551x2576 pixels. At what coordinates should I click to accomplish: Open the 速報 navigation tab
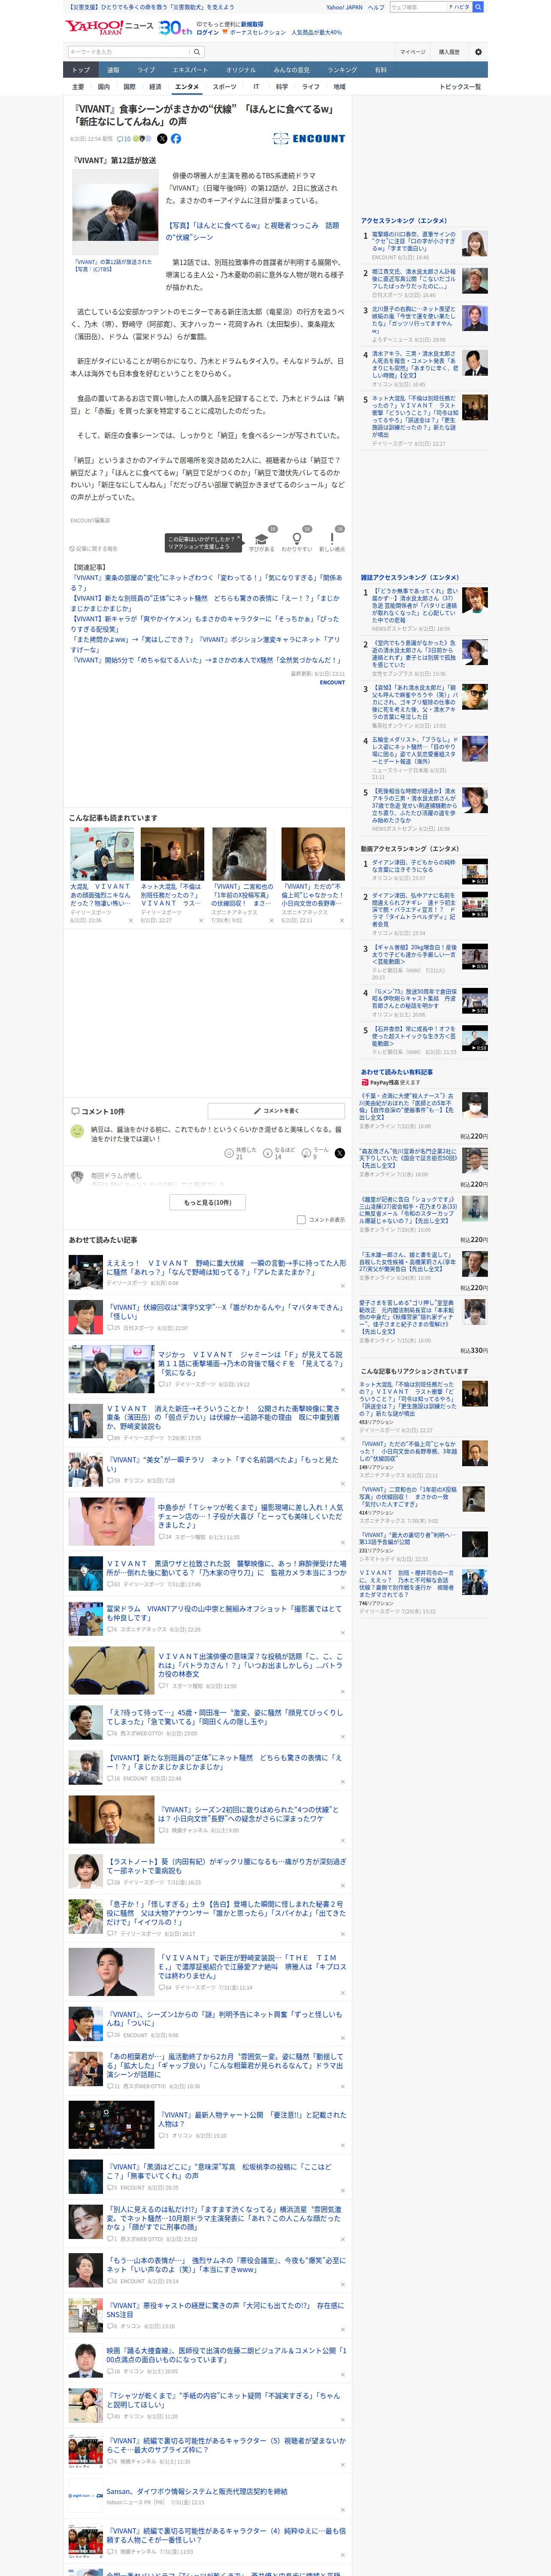pyautogui.click(x=113, y=70)
